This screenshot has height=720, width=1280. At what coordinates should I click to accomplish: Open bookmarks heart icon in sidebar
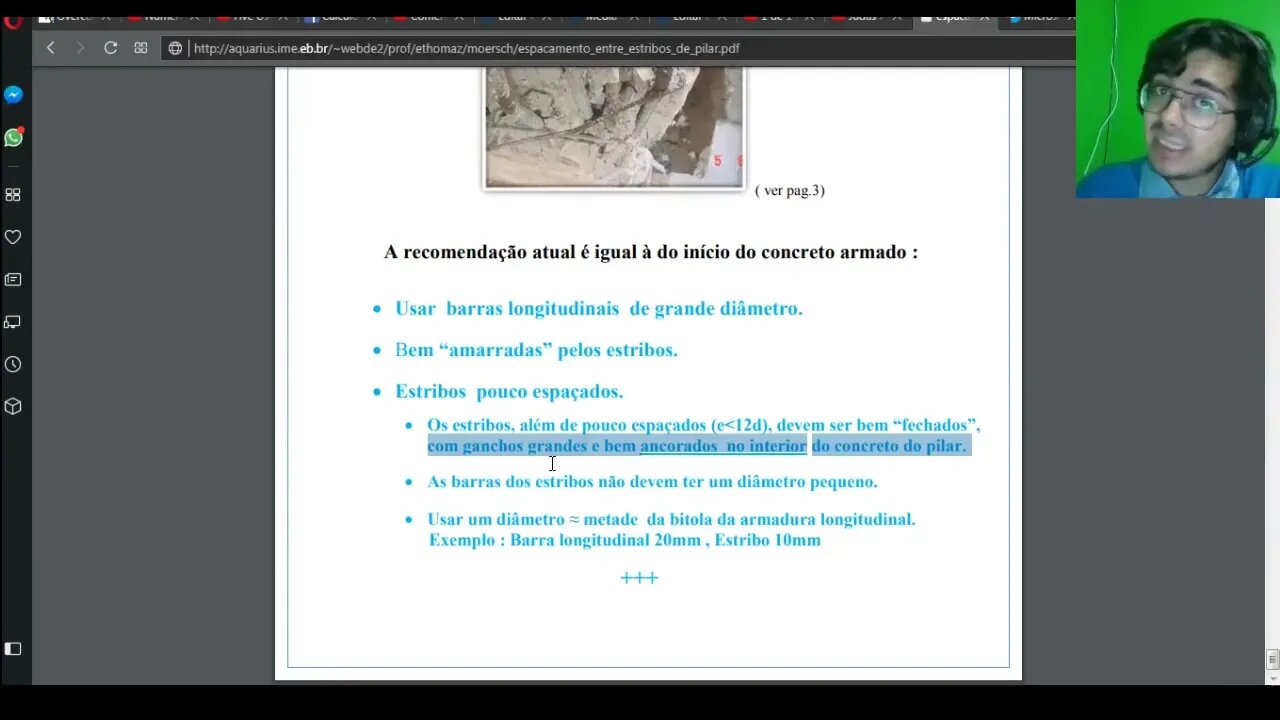13,237
